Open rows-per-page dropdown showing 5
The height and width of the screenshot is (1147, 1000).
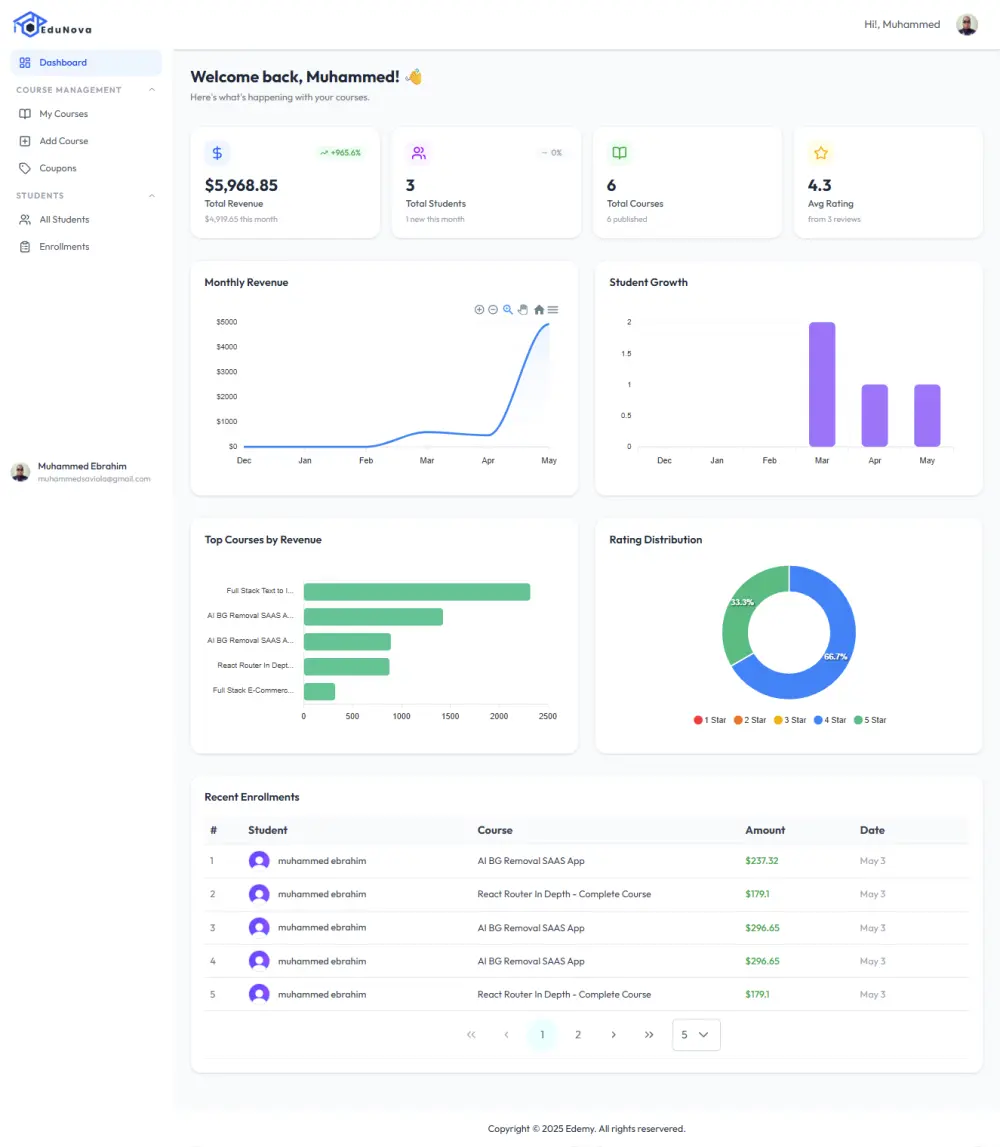696,1034
